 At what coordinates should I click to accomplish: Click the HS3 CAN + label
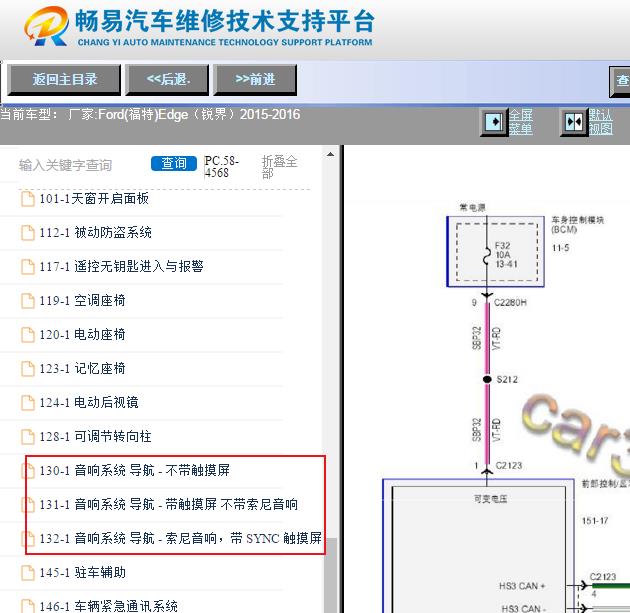522,586
